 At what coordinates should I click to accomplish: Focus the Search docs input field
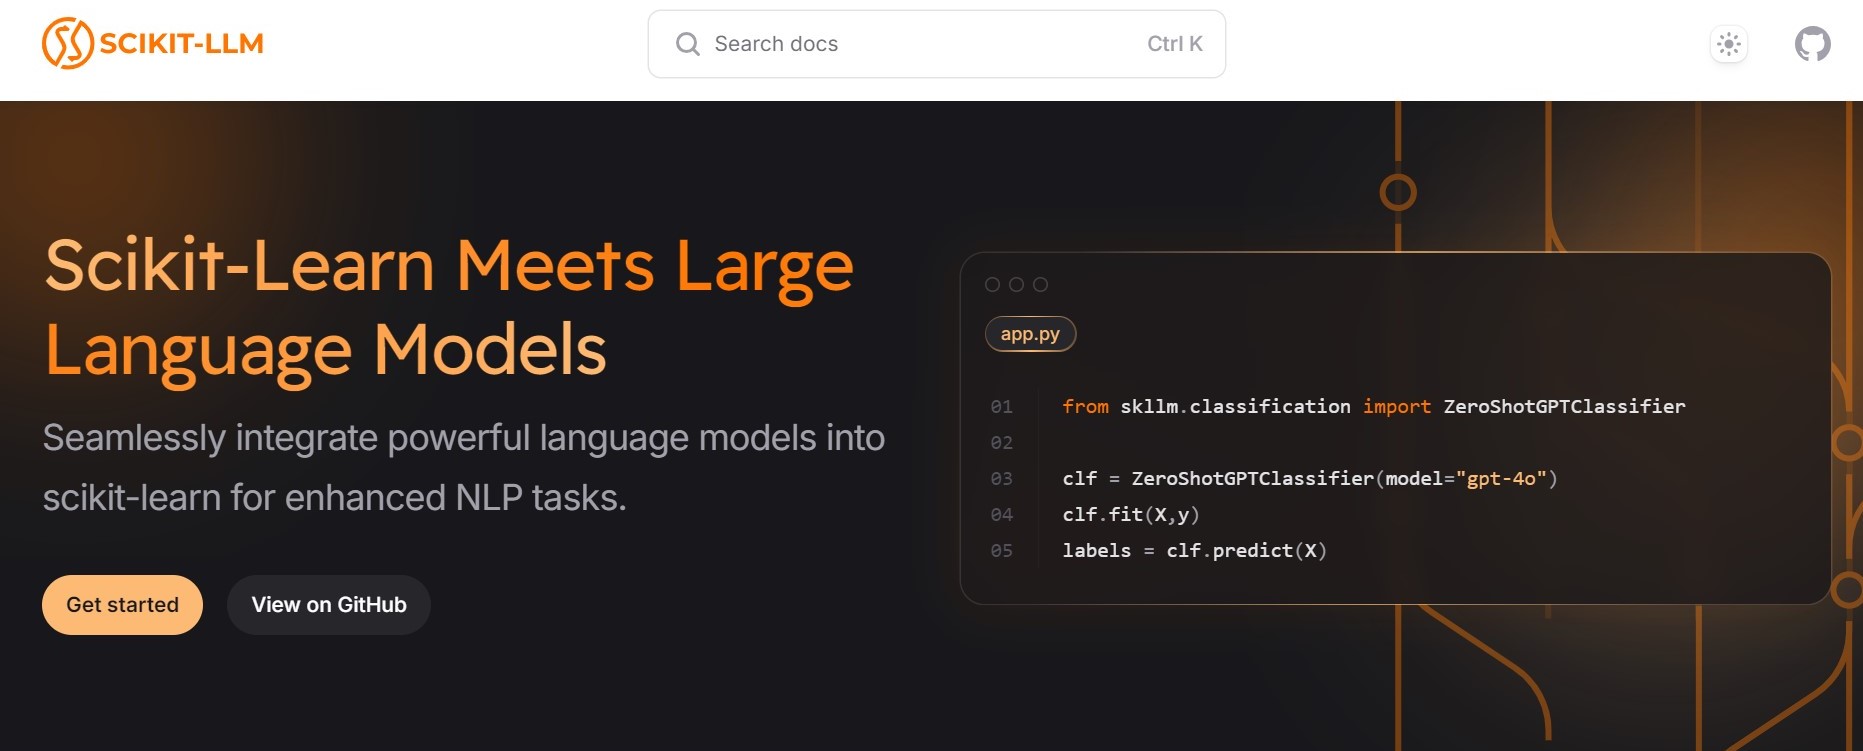[x=920, y=44]
